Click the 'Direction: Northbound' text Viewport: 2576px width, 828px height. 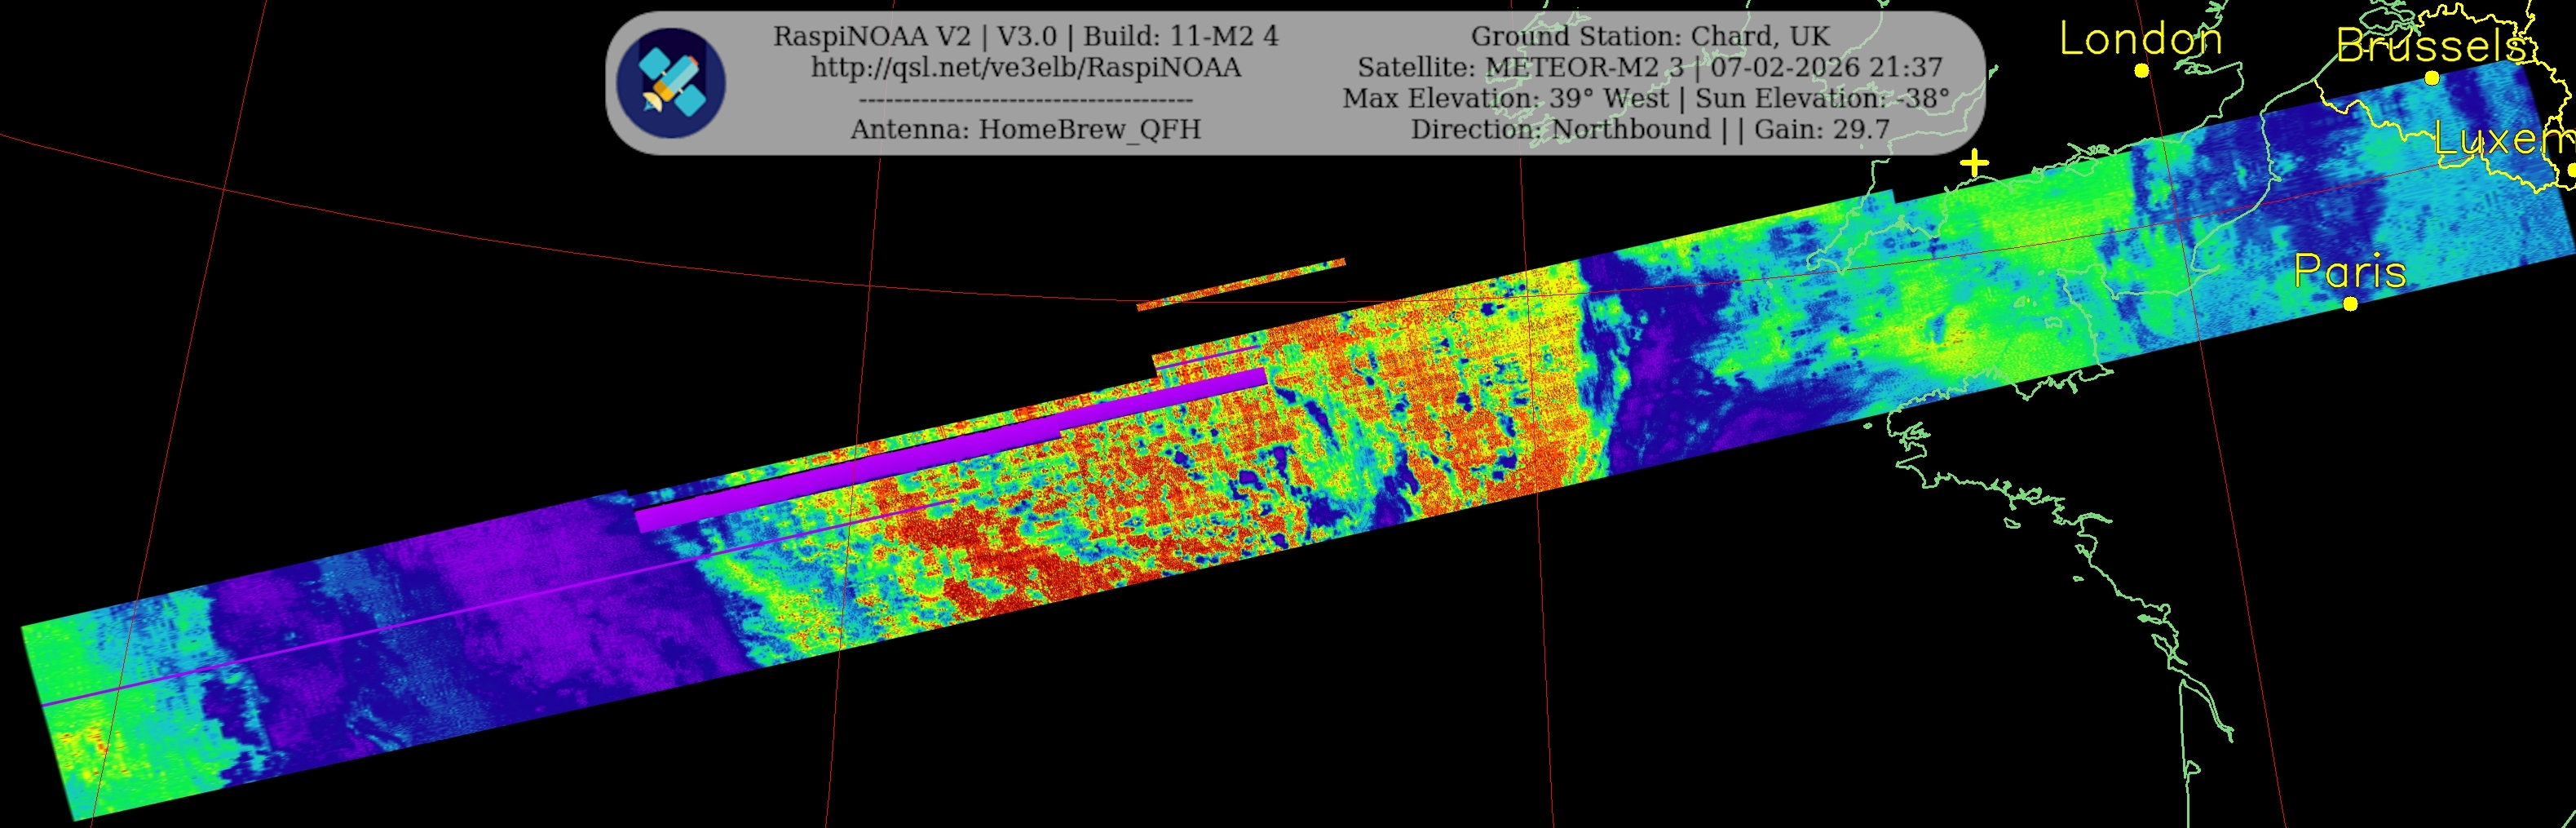pos(1560,130)
